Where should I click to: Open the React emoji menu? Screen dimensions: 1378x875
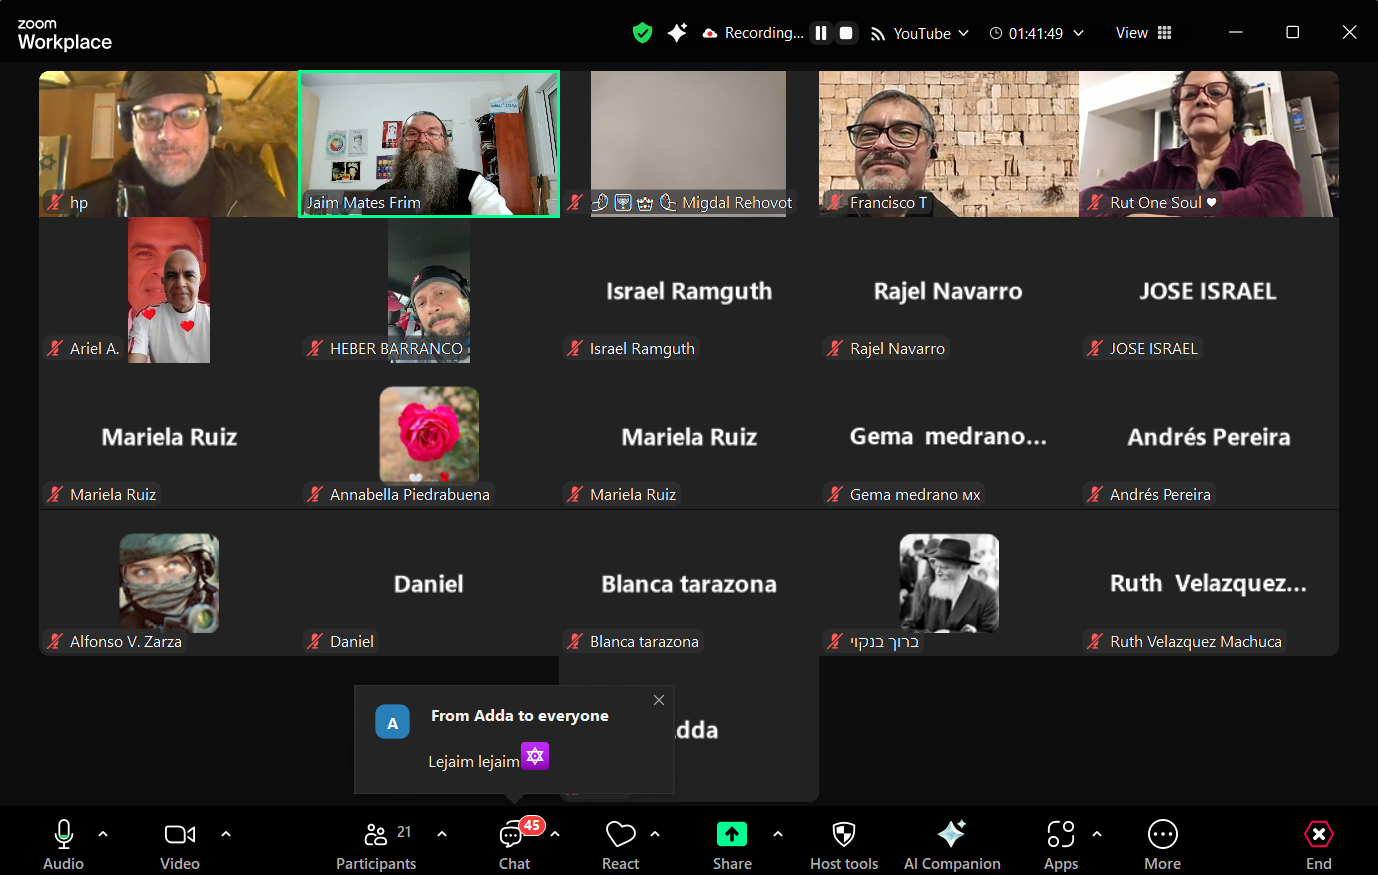tap(620, 844)
